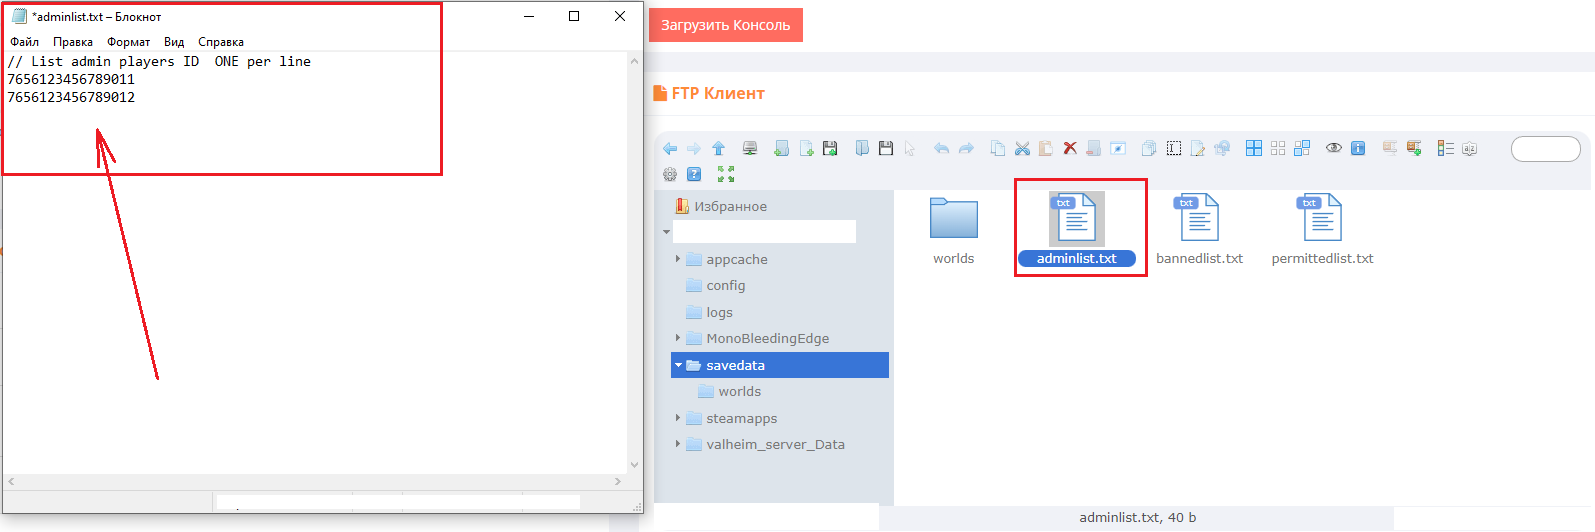Open the Справка menu in Notepad

tap(221, 42)
